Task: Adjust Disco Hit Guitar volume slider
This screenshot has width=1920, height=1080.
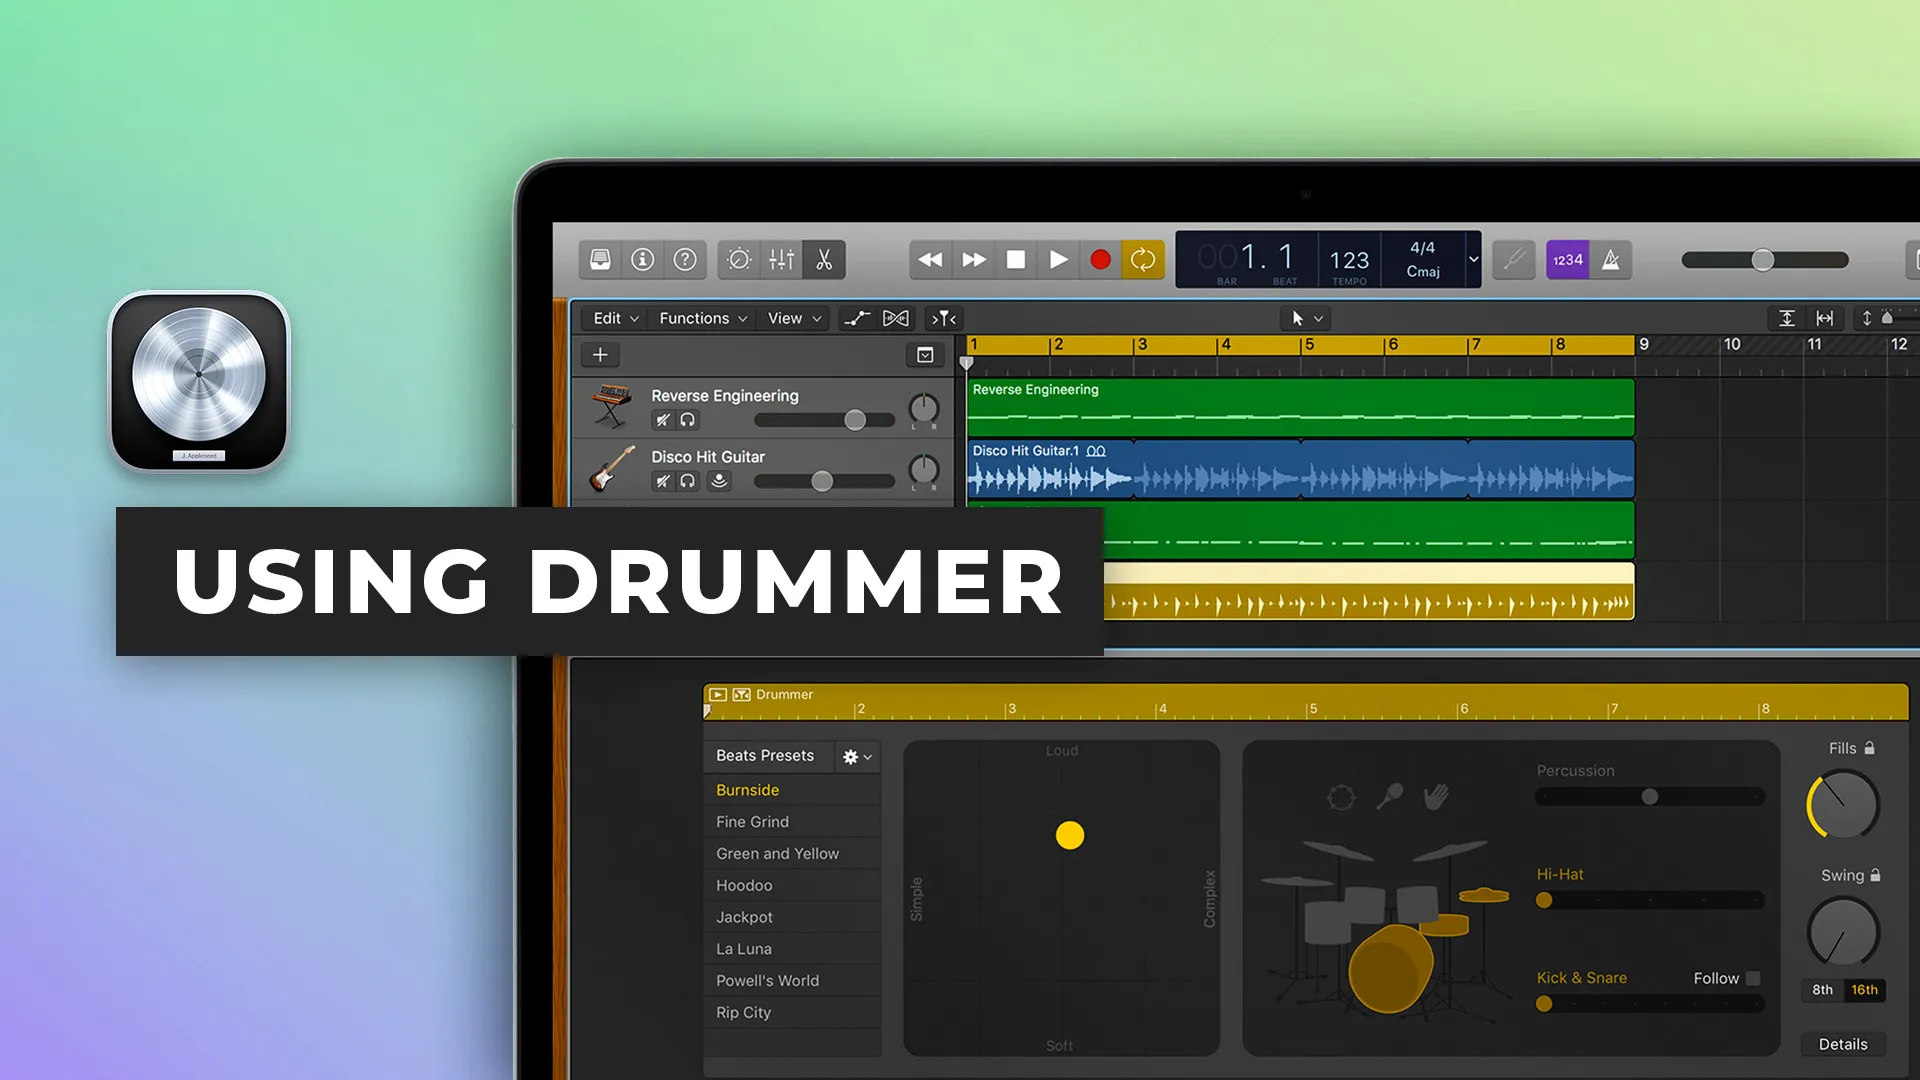Action: (825, 481)
